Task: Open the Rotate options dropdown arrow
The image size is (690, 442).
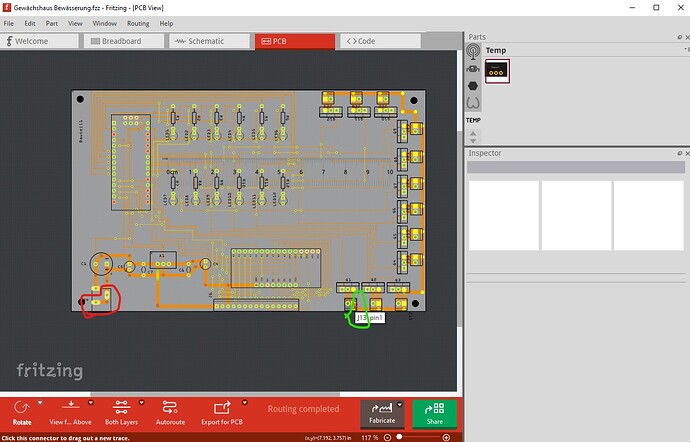Action: [40, 402]
